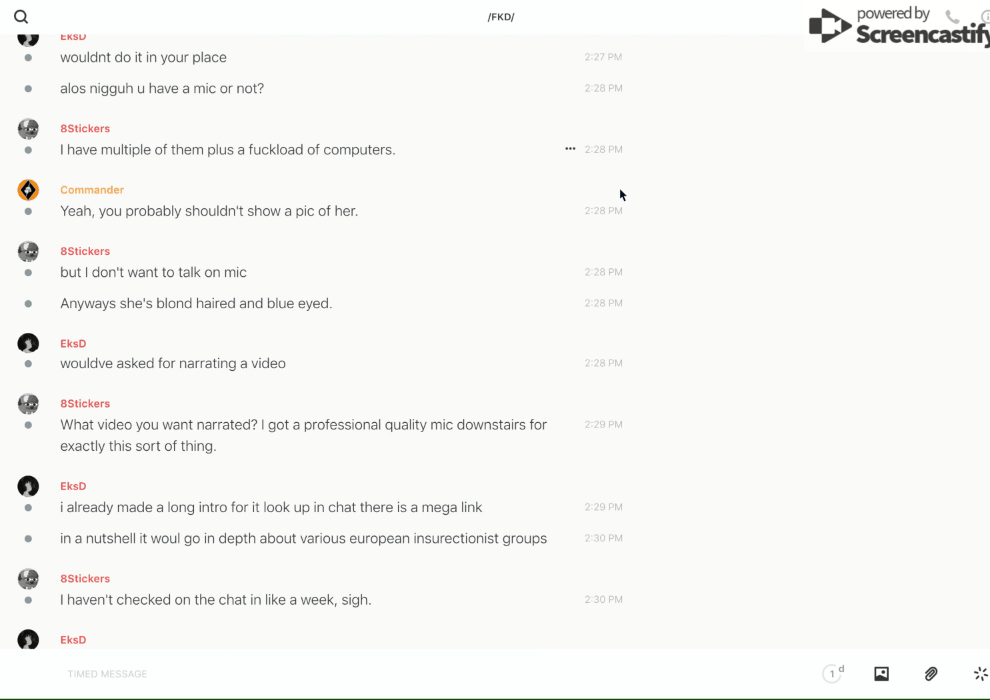The height and width of the screenshot is (700, 990).
Task: Click the message "Anyways she's blond haired"
Action: tap(196, 304)
